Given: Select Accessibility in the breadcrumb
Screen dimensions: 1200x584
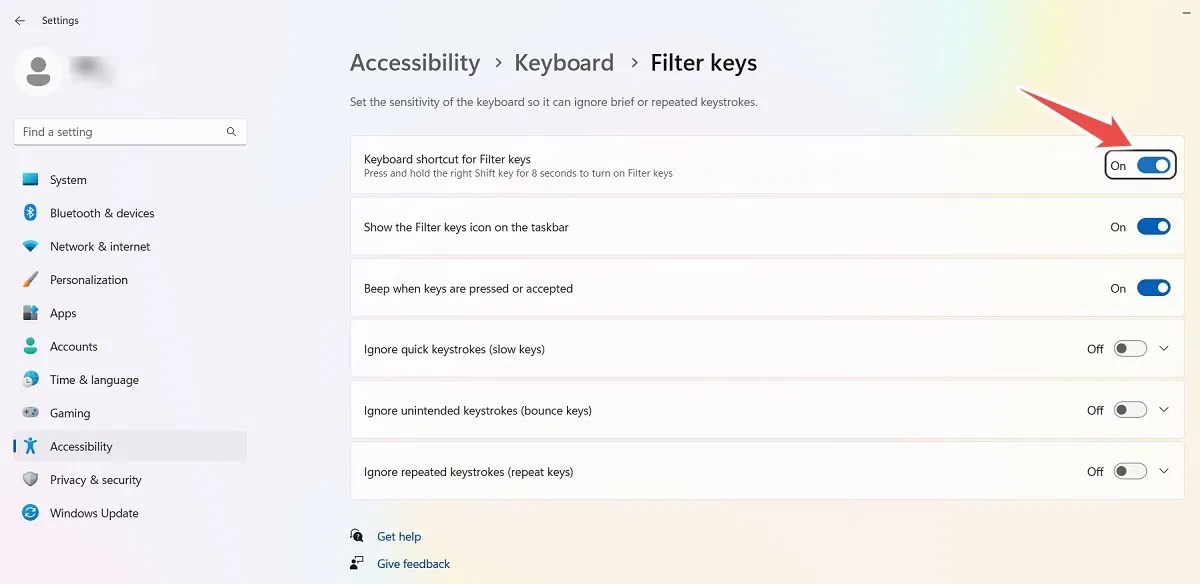Looking at the screenshot, I should (x=414, y=62).
